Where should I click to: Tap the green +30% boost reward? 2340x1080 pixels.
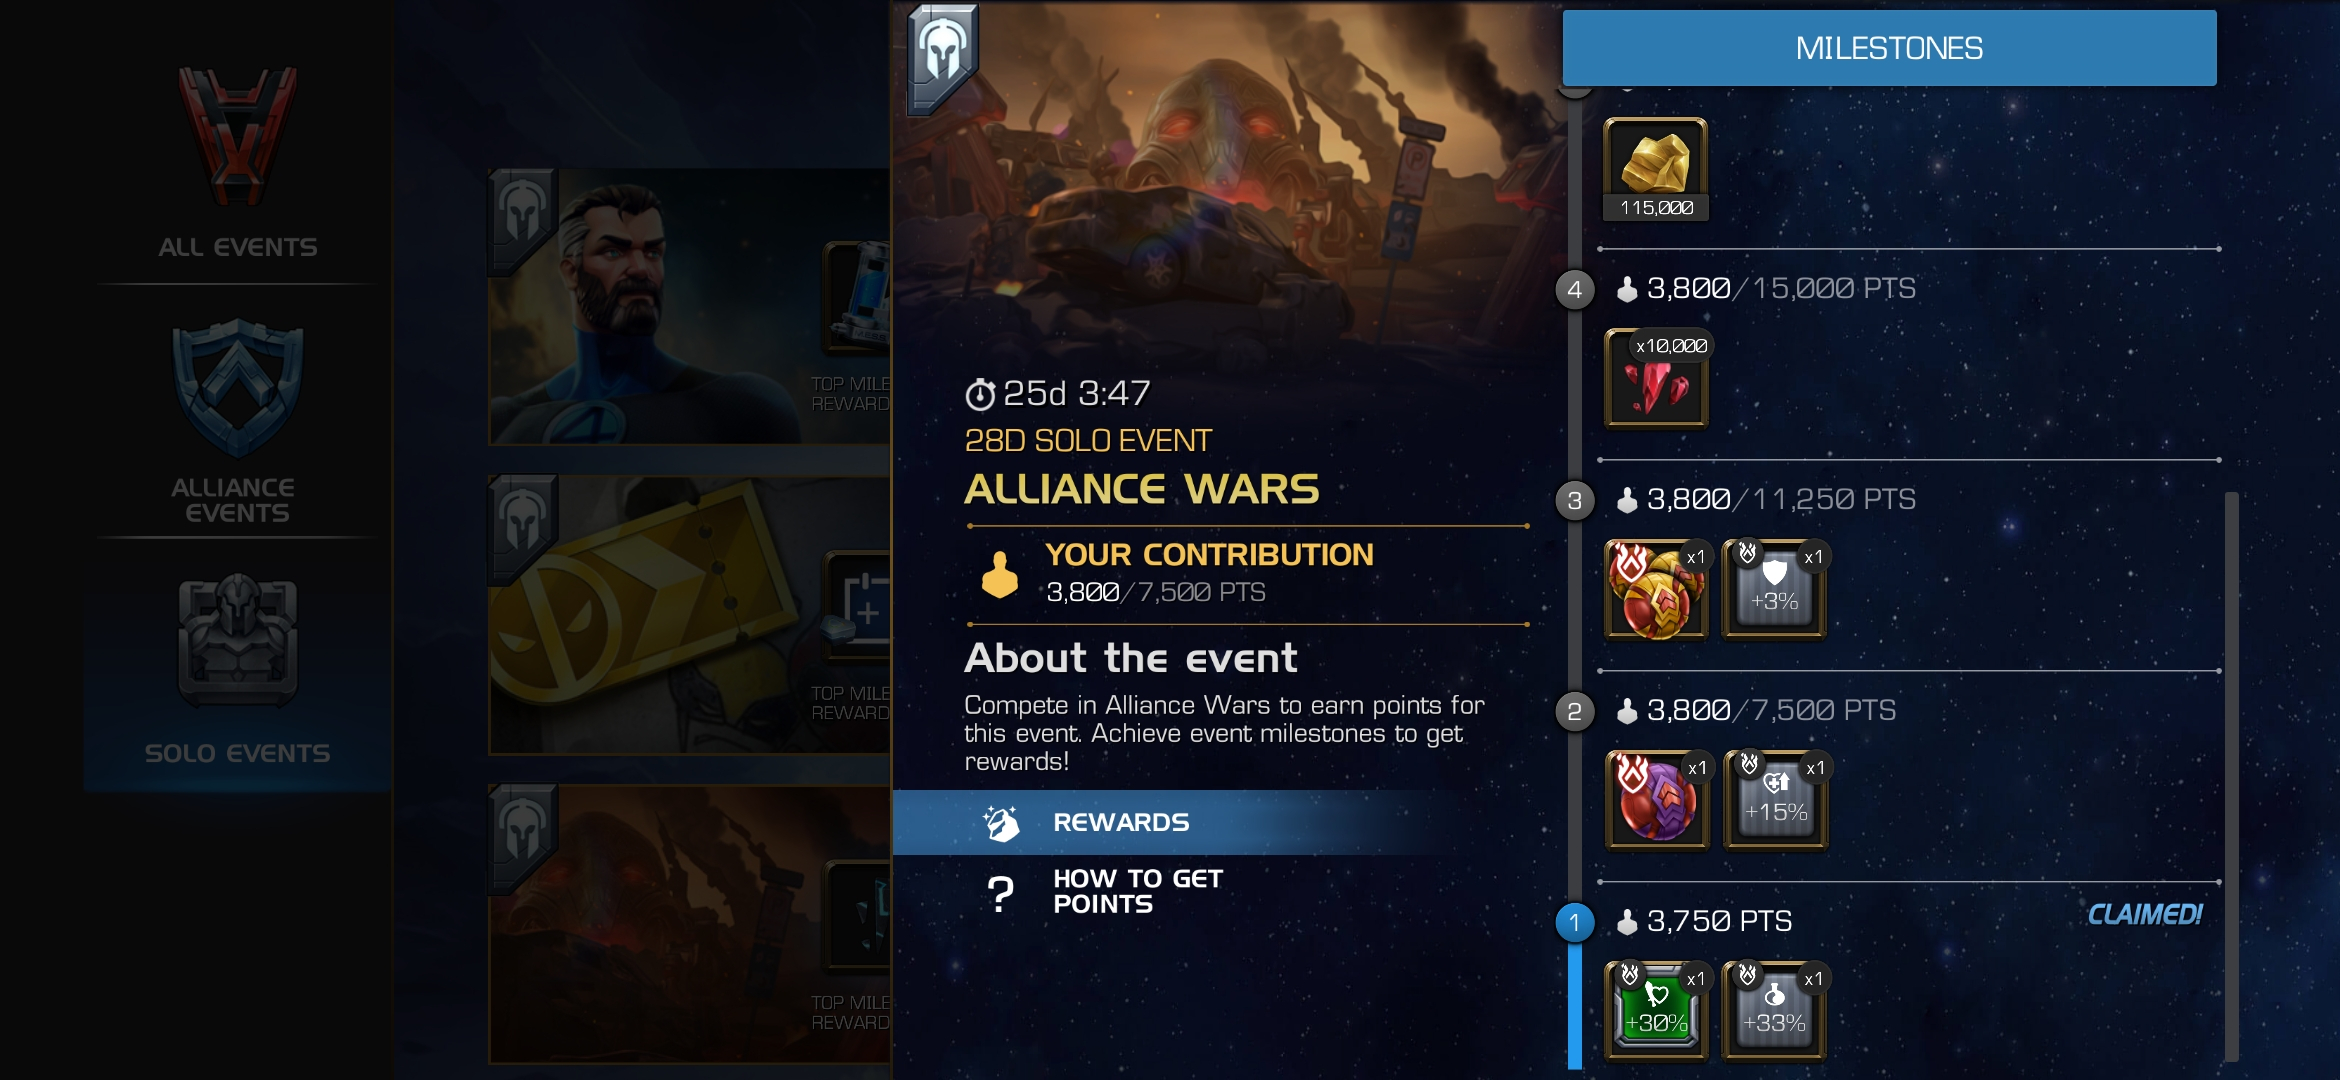click(1657, 1011)
